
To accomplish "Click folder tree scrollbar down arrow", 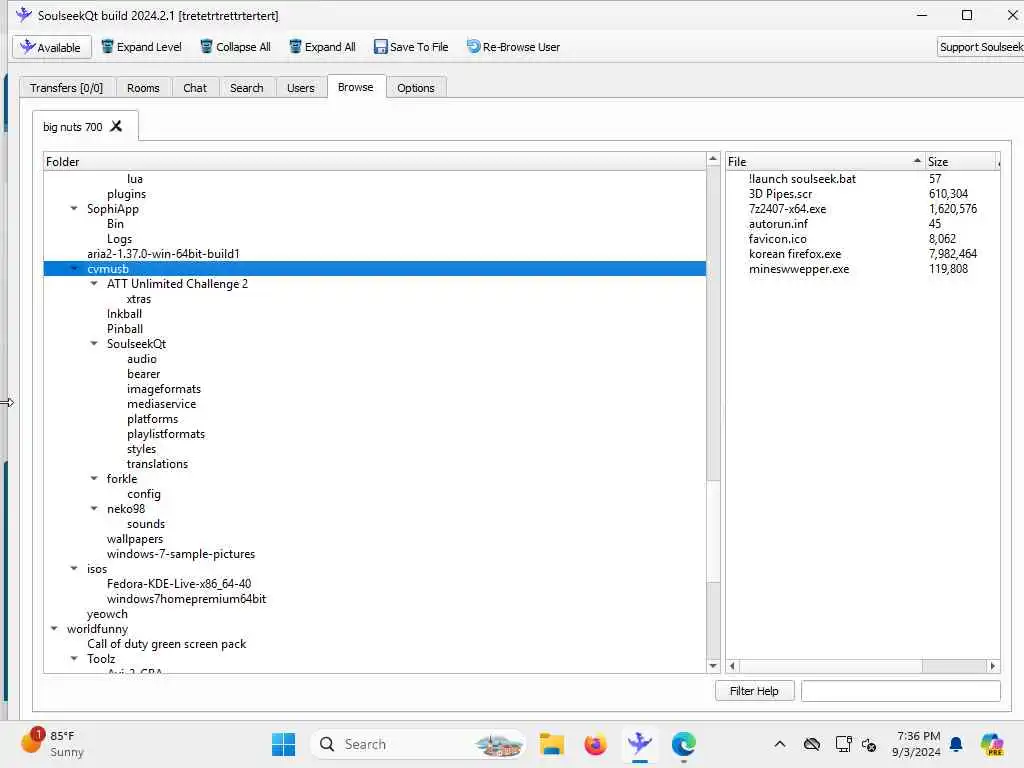I will (713, 666).
